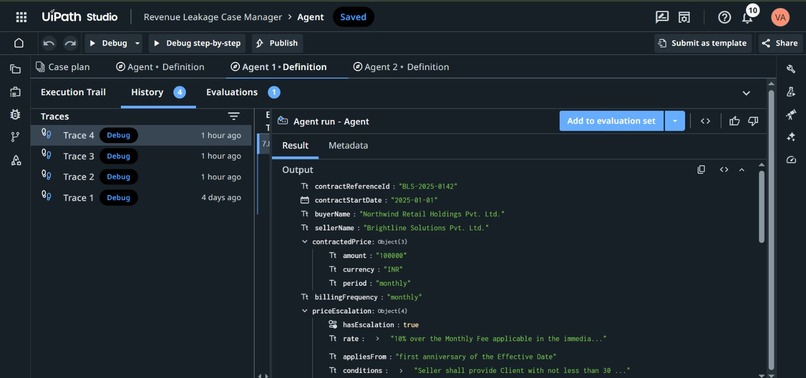Open the Debug dropdown arrow

click(137, 43)
